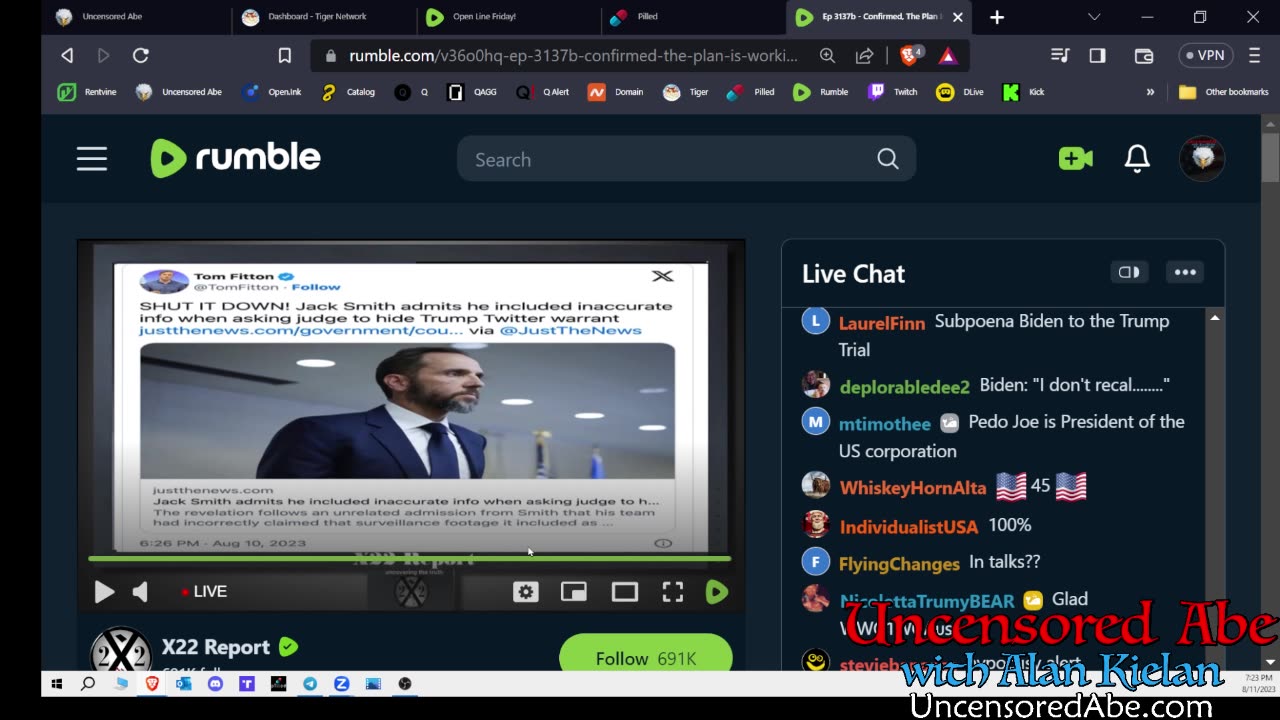Open the Q bookmark
Image resolution: width=1280 pixels, height=720 pixels.
(412, 92)
